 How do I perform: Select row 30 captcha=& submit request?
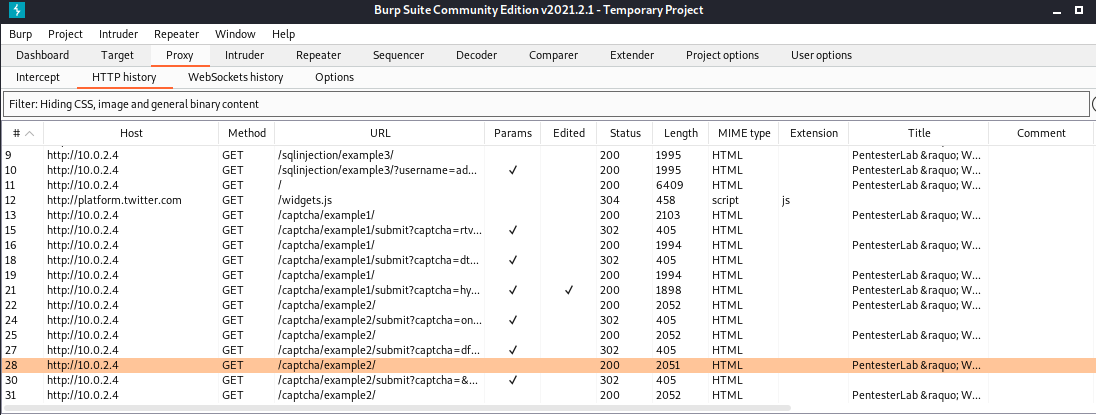(547, 380)
